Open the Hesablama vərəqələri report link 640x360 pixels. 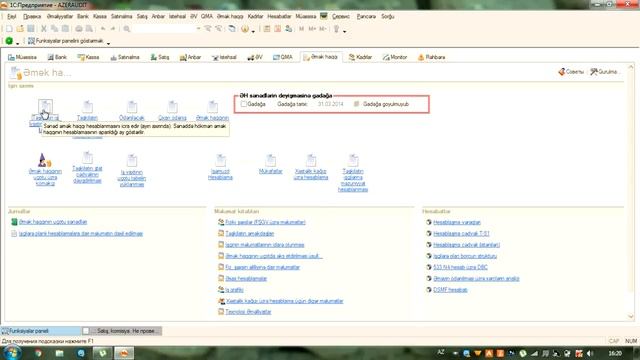(x=457, y=222)
